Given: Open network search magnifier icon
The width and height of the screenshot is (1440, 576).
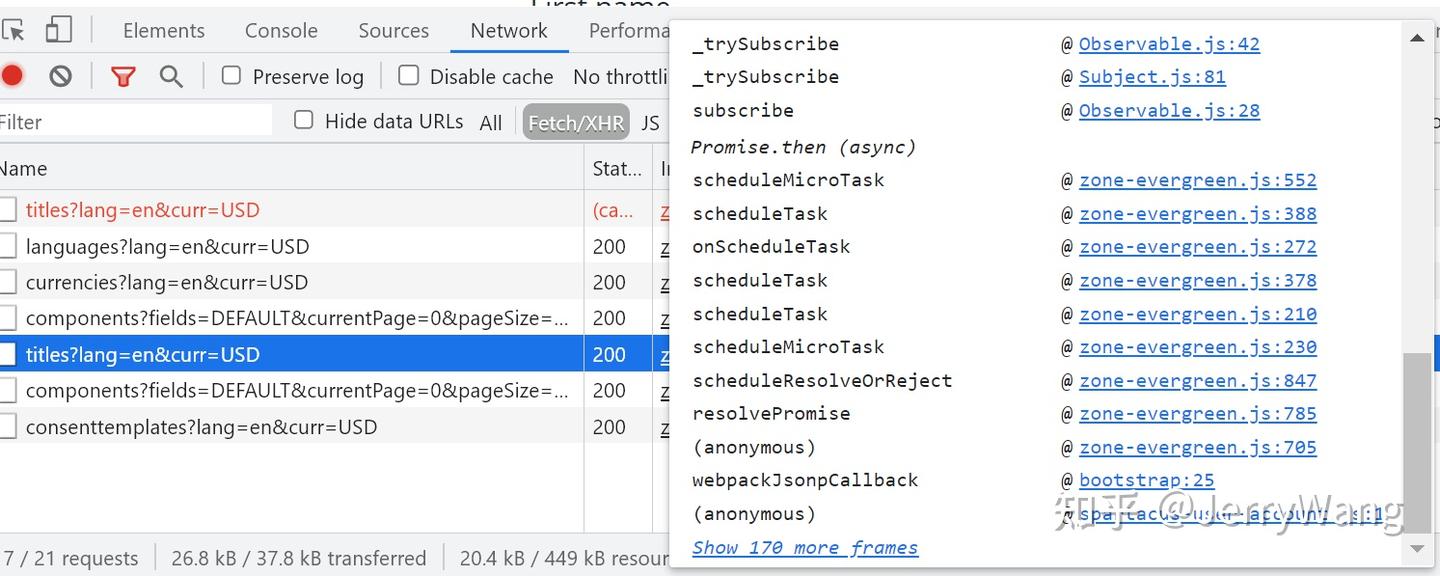Looking at the screenshot, I should pos(172,76).
